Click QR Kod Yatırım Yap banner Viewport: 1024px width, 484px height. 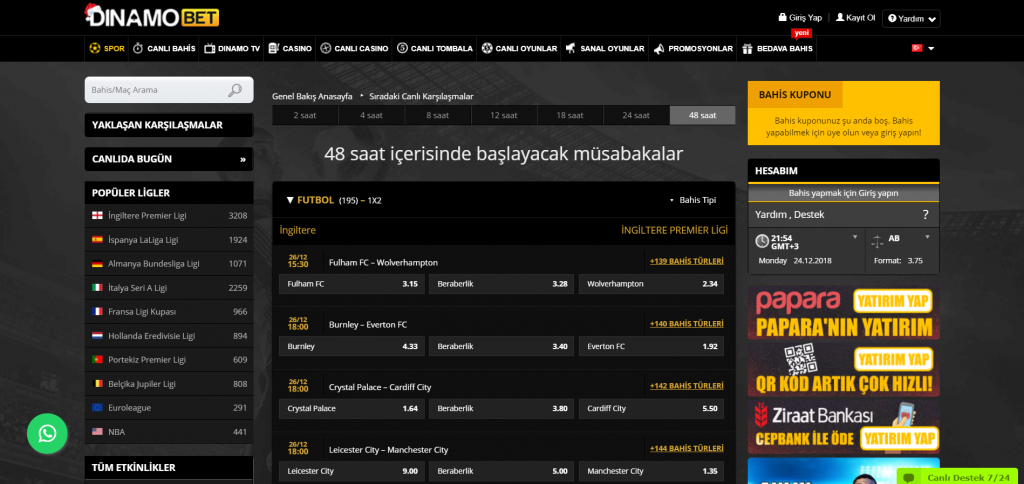844,370
